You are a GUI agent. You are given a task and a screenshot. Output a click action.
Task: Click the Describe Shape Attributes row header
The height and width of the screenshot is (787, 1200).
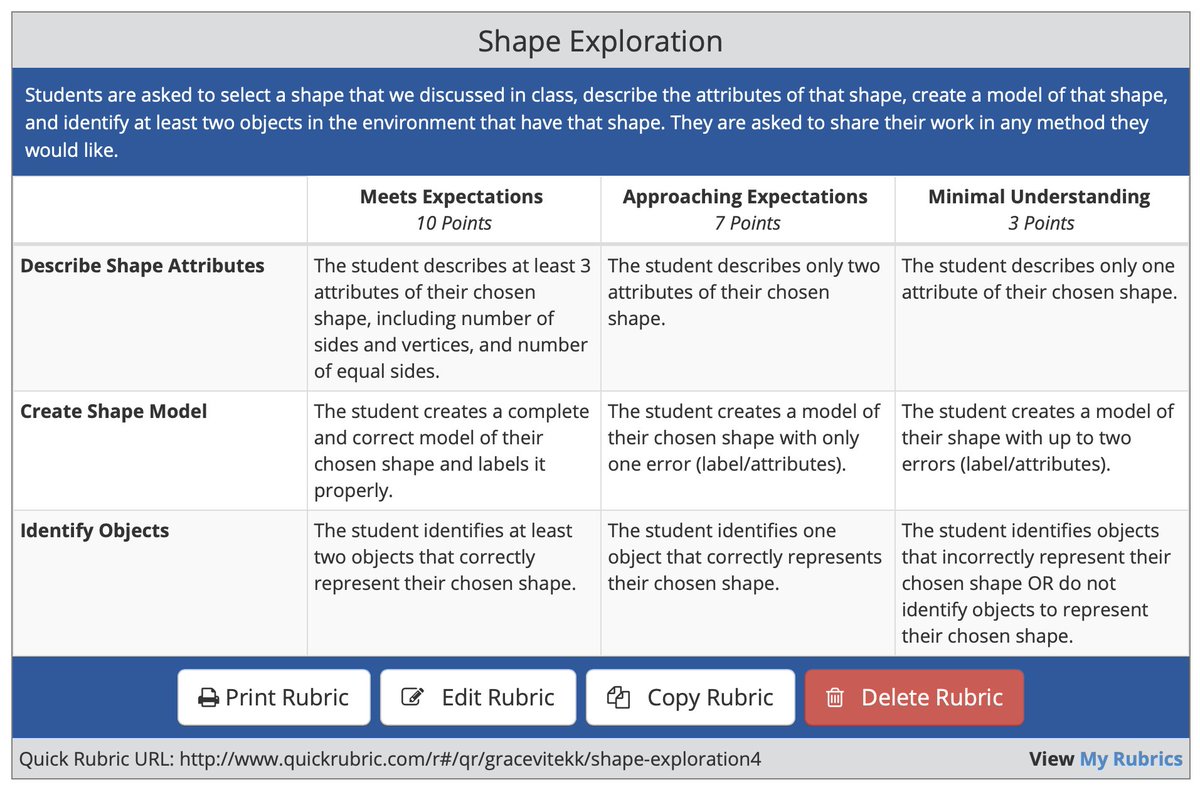pos(142,266)
